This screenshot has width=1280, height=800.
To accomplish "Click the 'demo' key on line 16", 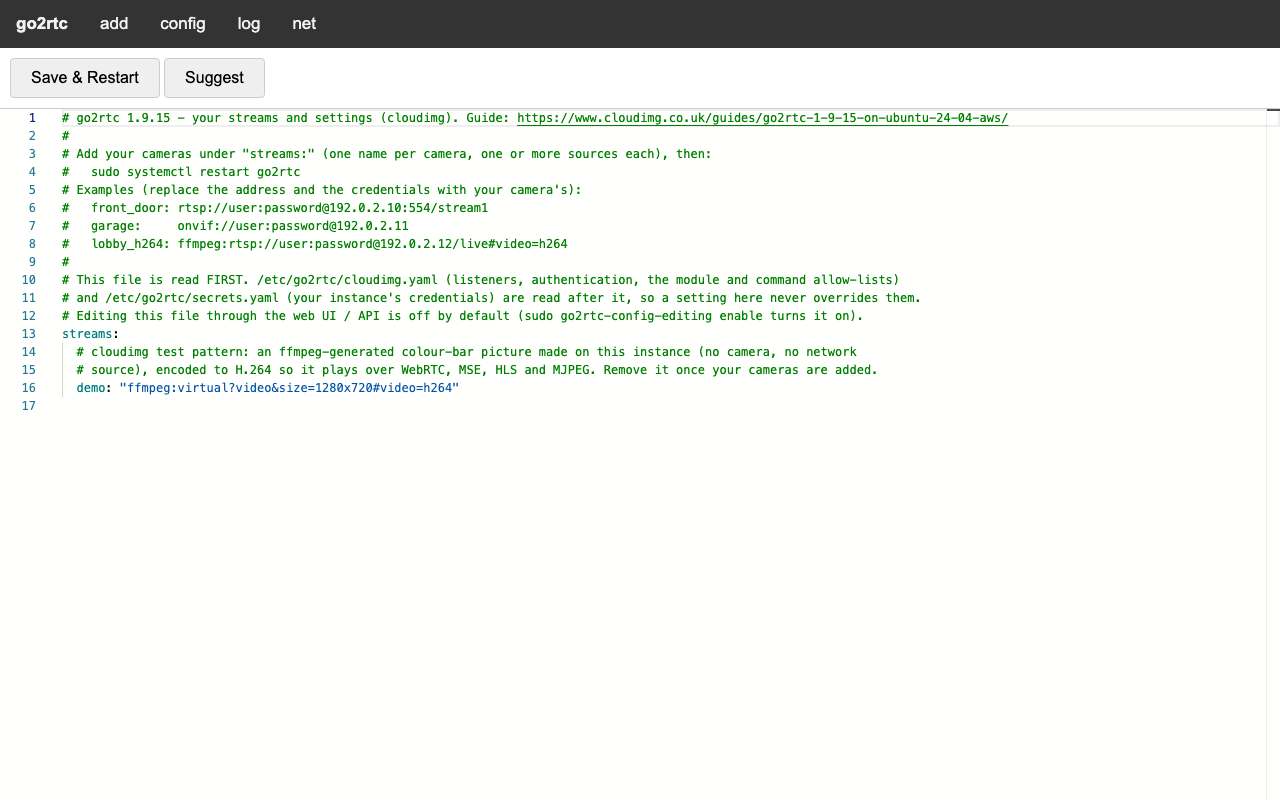I will click(x=90, y=388).
